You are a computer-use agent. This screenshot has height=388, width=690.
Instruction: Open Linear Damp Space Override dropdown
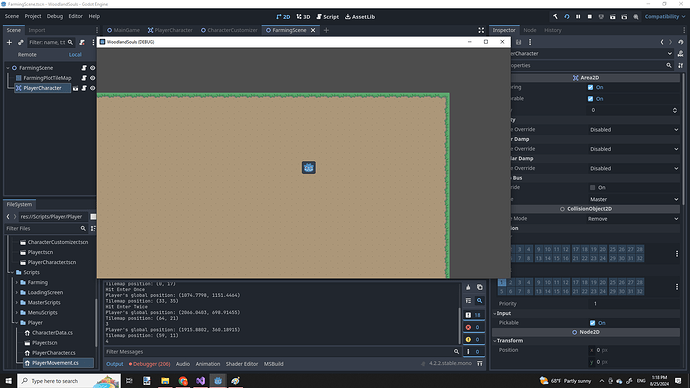click(634, 149)
